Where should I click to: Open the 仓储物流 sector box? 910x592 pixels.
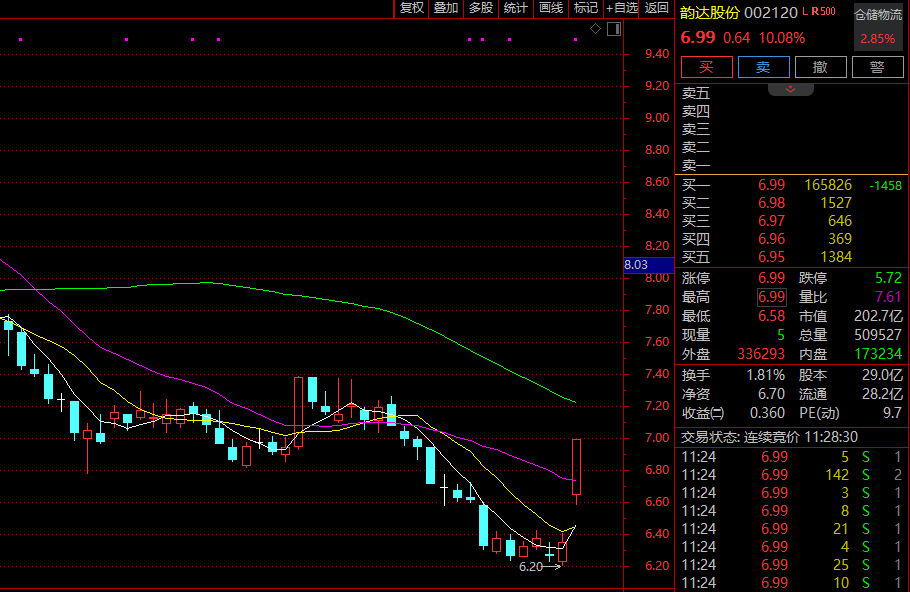[x=878, y=27]
